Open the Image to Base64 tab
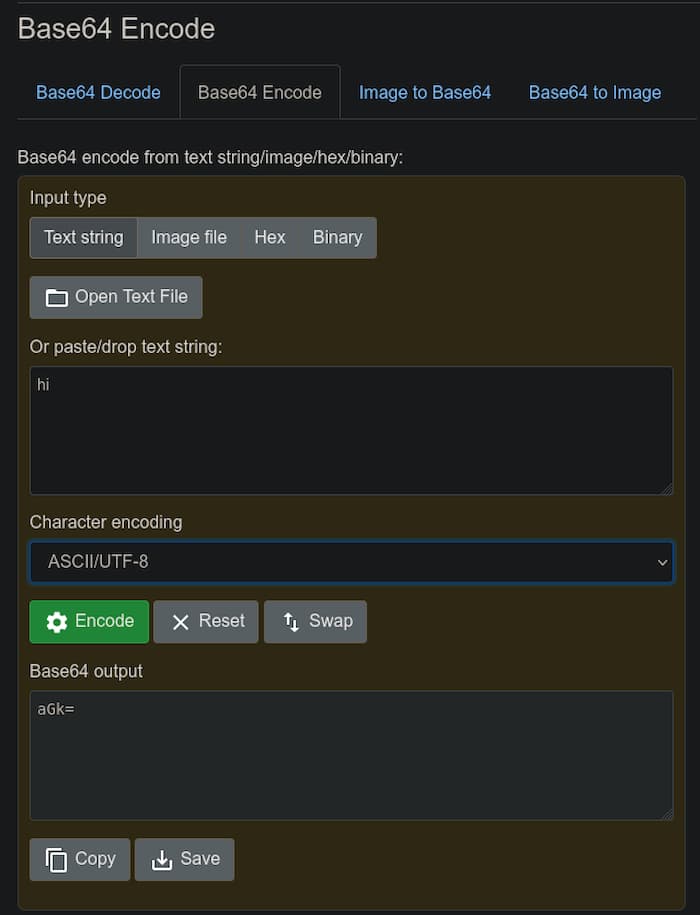This screenshot has height=915, width=700. 425,92
